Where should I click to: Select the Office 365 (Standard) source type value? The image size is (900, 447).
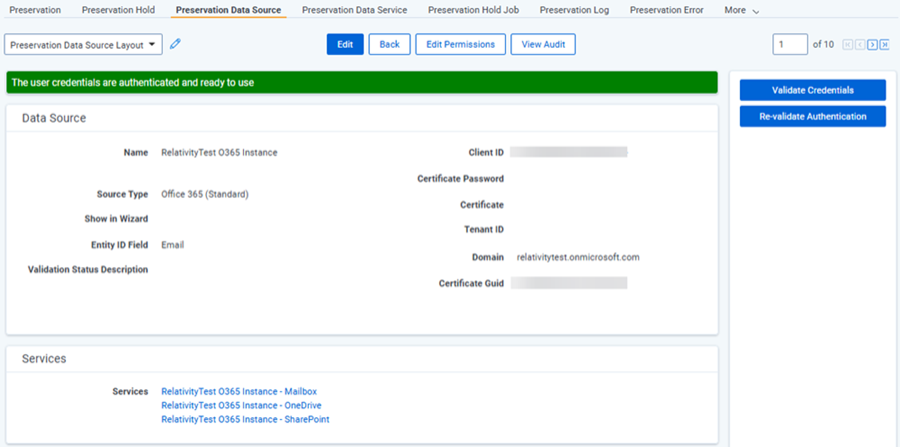click(x=205, y=195)
